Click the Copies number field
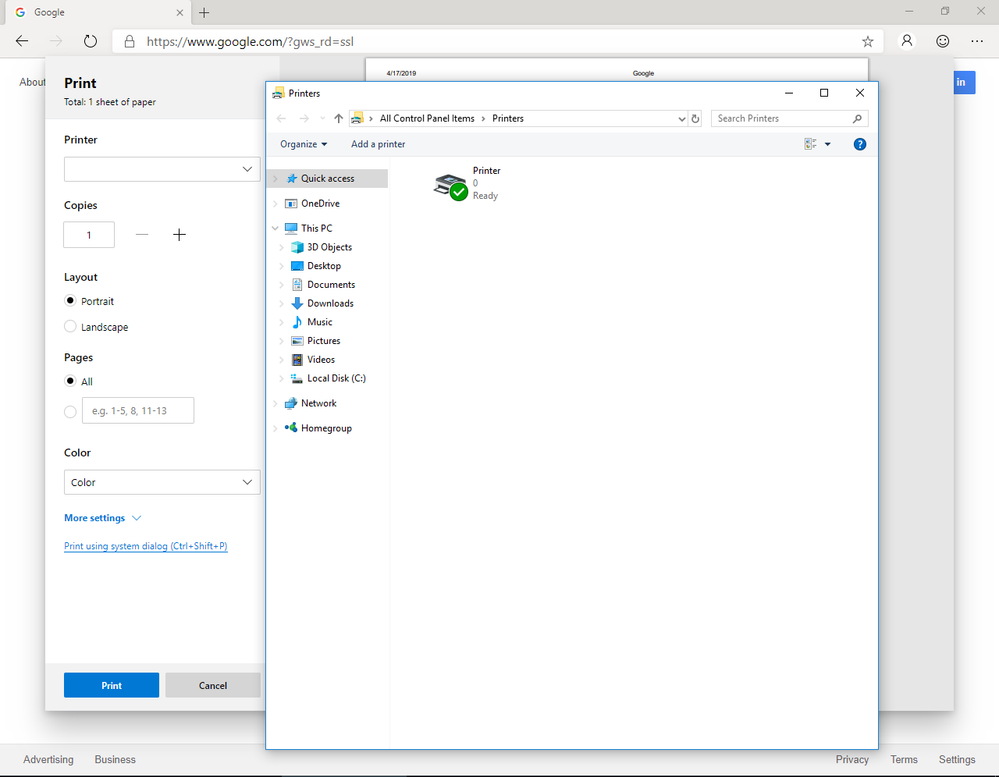The height and width of the screenshot is (777, 999). tap(89, 235)
